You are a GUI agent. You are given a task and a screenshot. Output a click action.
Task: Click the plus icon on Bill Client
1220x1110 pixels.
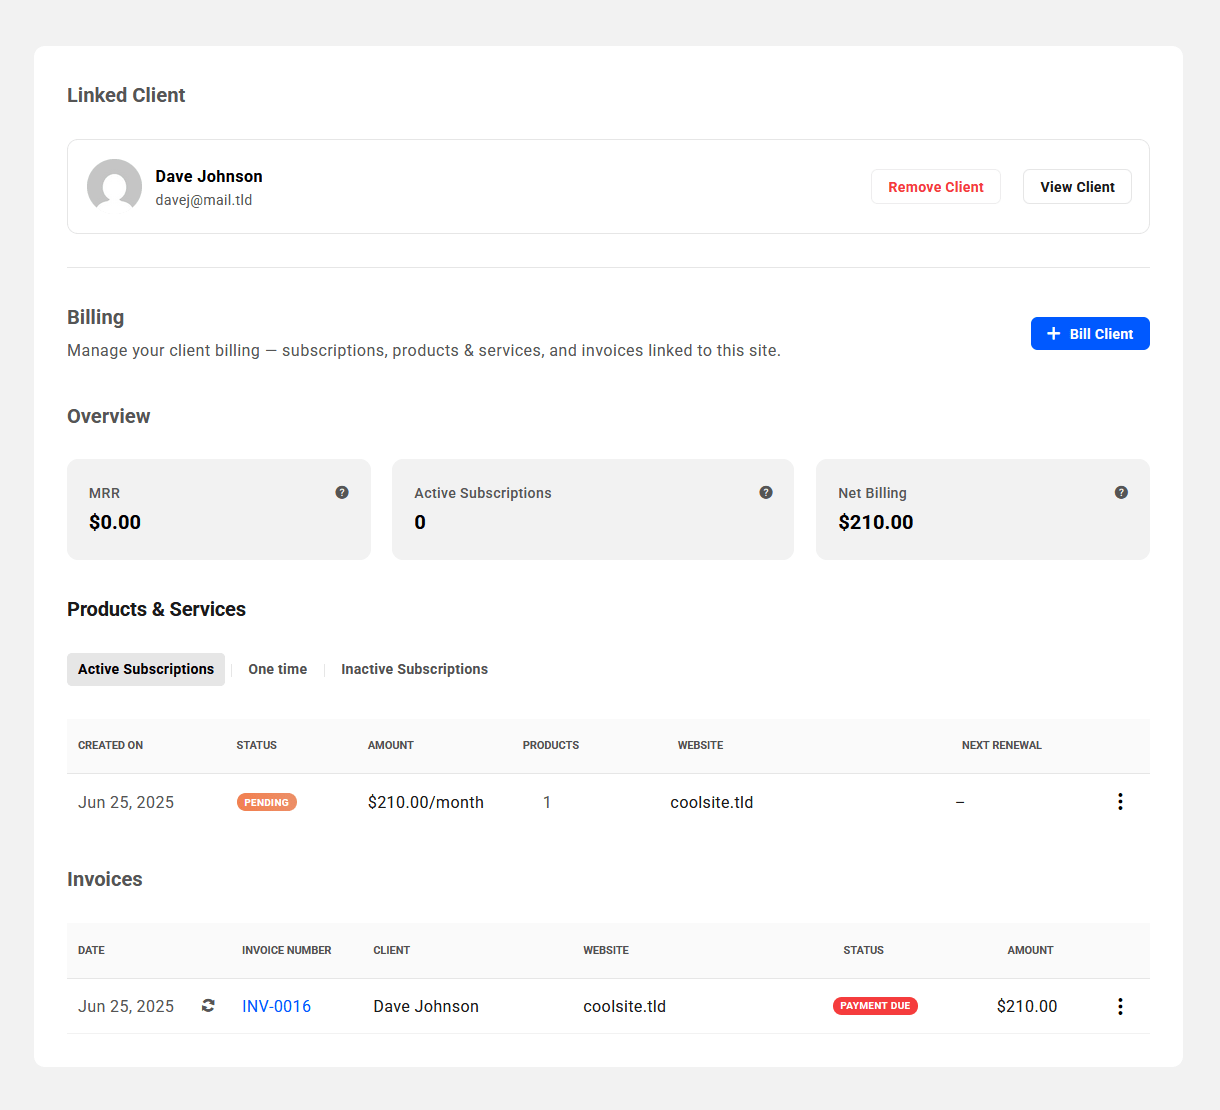tap(1054, 333)
